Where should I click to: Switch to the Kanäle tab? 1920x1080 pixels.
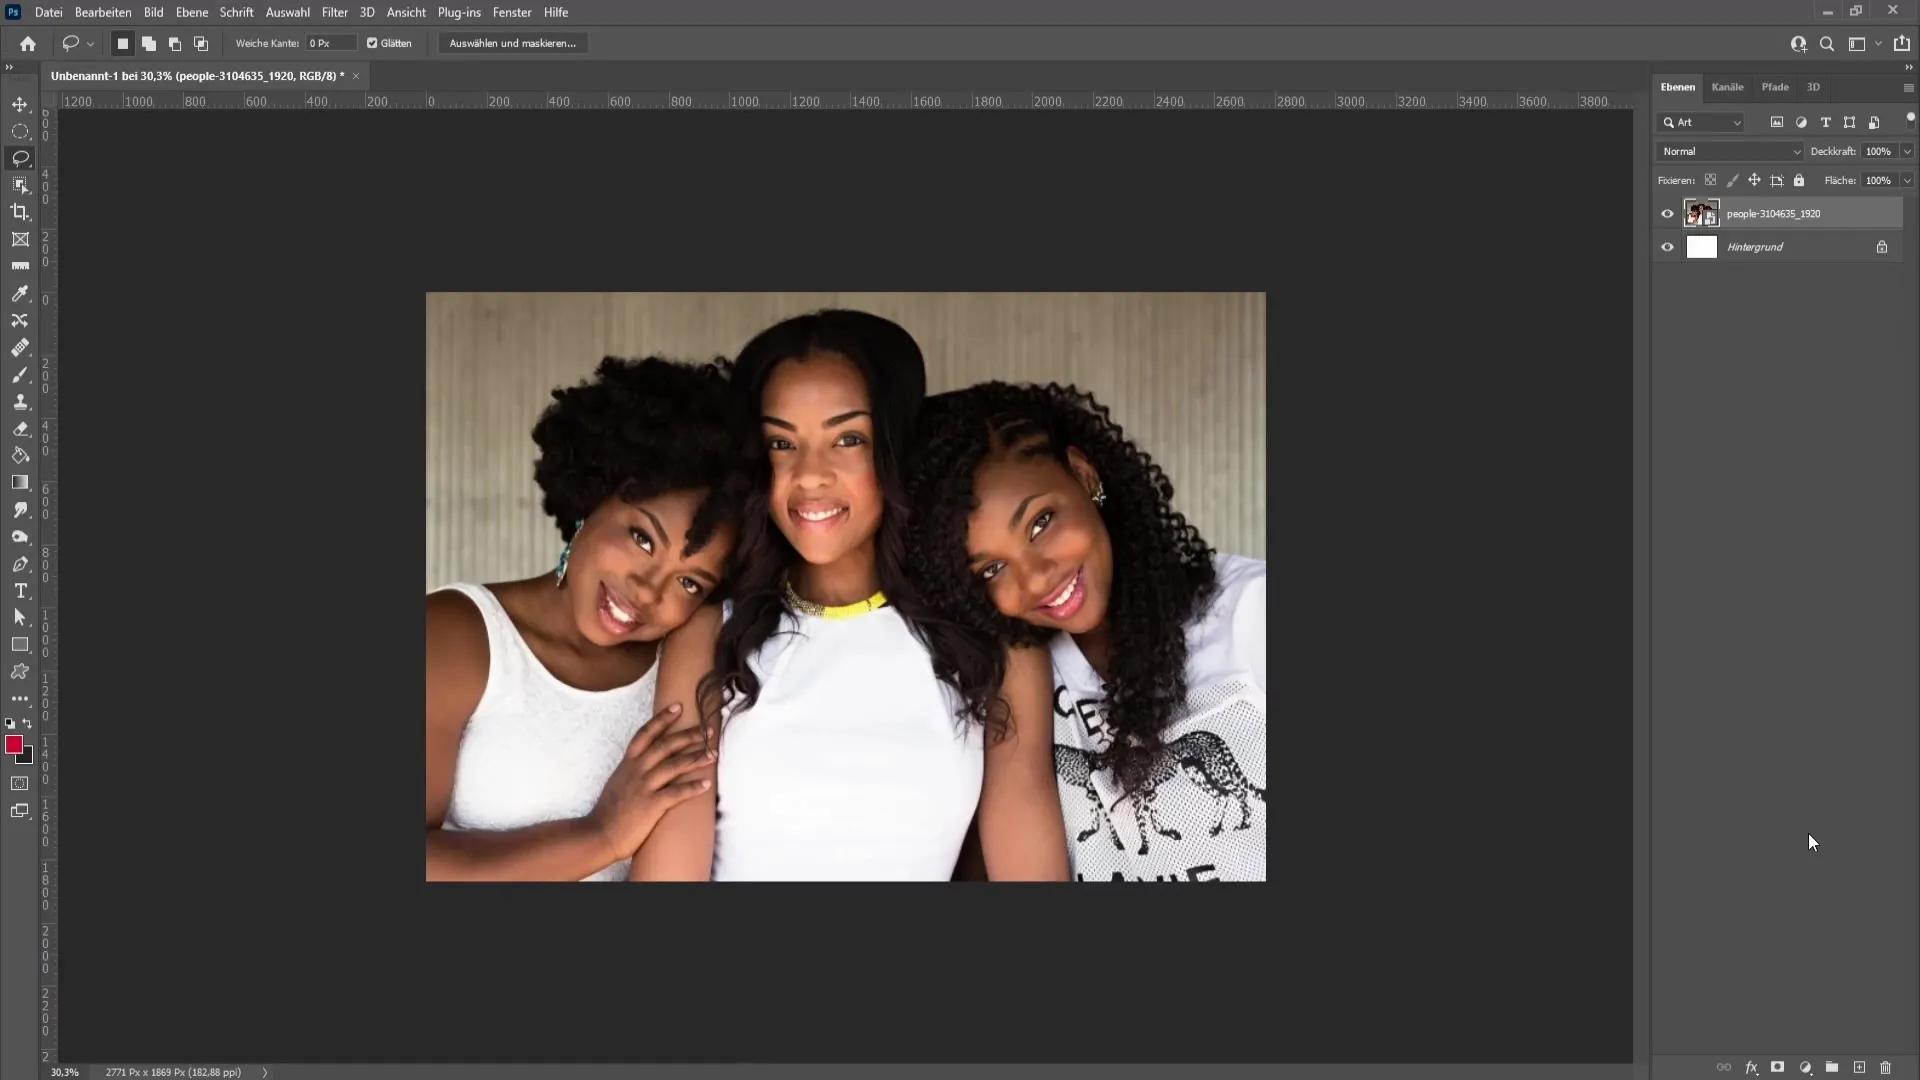point(1730,87)
